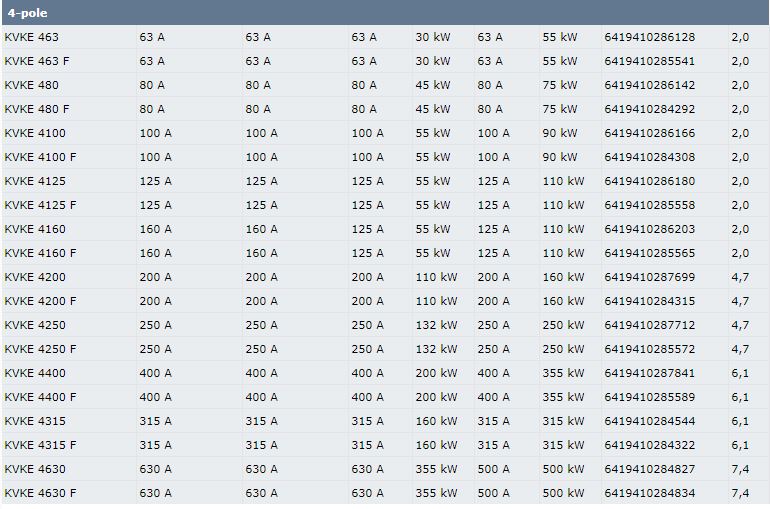
Task: Select EAN code 6419410286180
Action: [x=650, y=182]
